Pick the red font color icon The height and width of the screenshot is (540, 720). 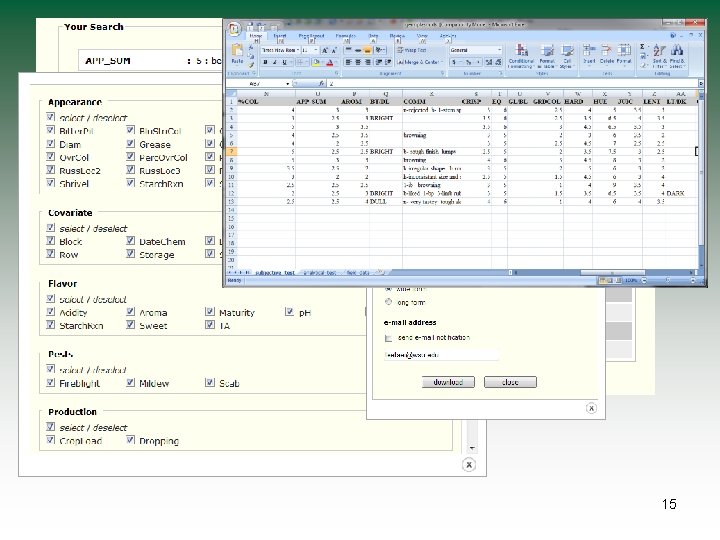point(329,62)
